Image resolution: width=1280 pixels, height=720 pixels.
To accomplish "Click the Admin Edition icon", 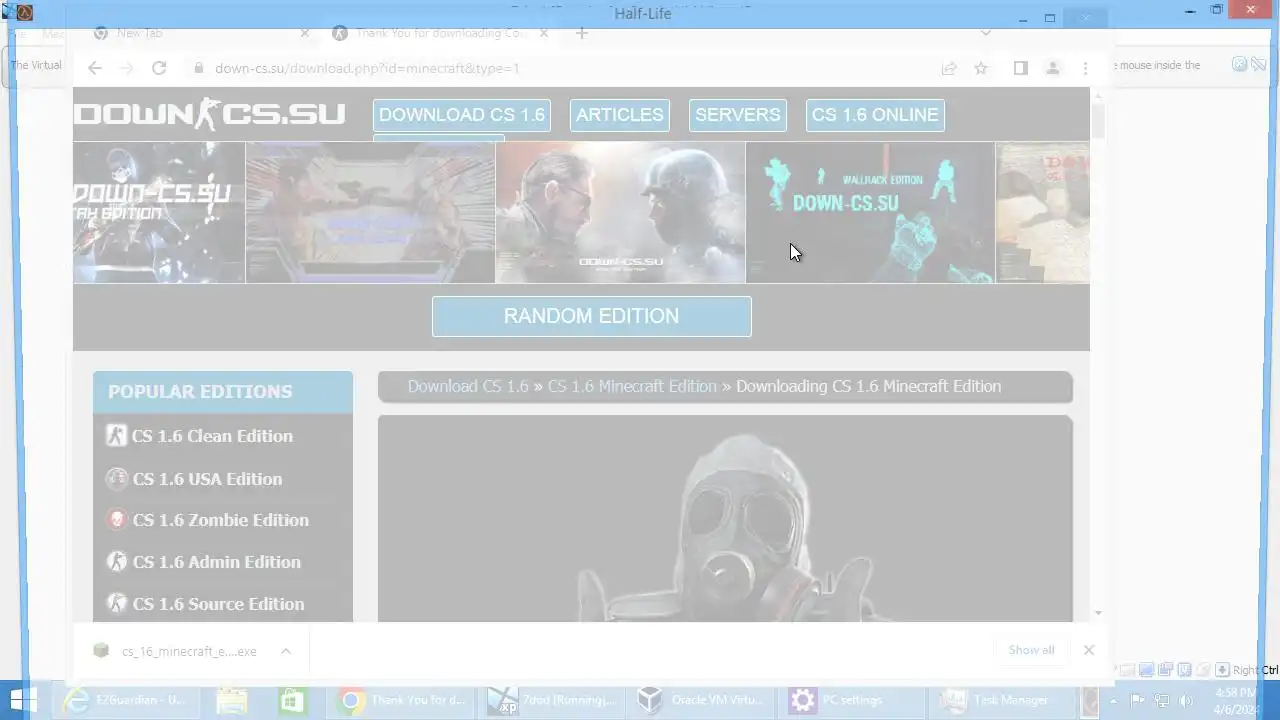I will point(117,562).
